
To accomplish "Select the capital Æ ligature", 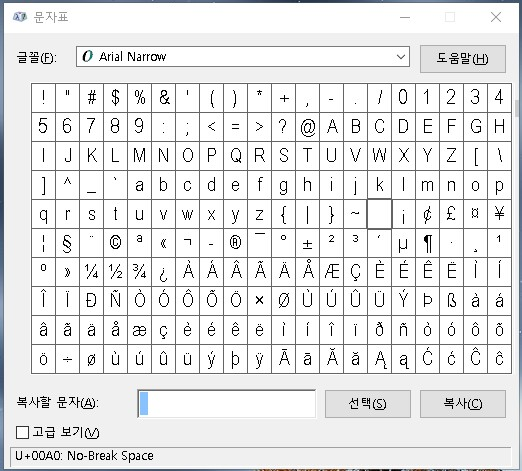I will pyautogui.click(x=331, y=272).
